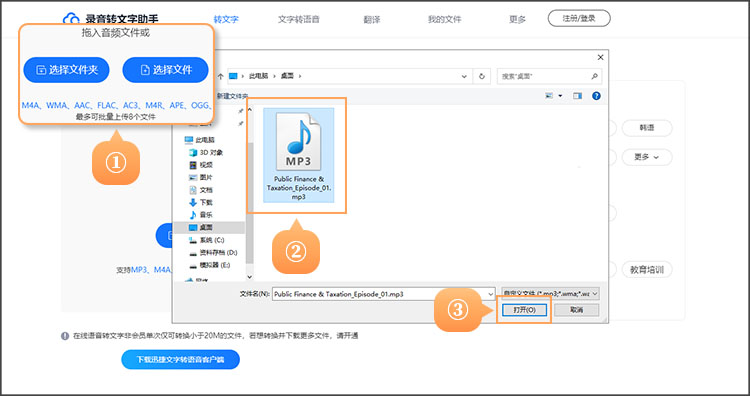Open the 图片 folder in the sidebar
Viewport: 750px width, 396px height.
tap(201, 177)
